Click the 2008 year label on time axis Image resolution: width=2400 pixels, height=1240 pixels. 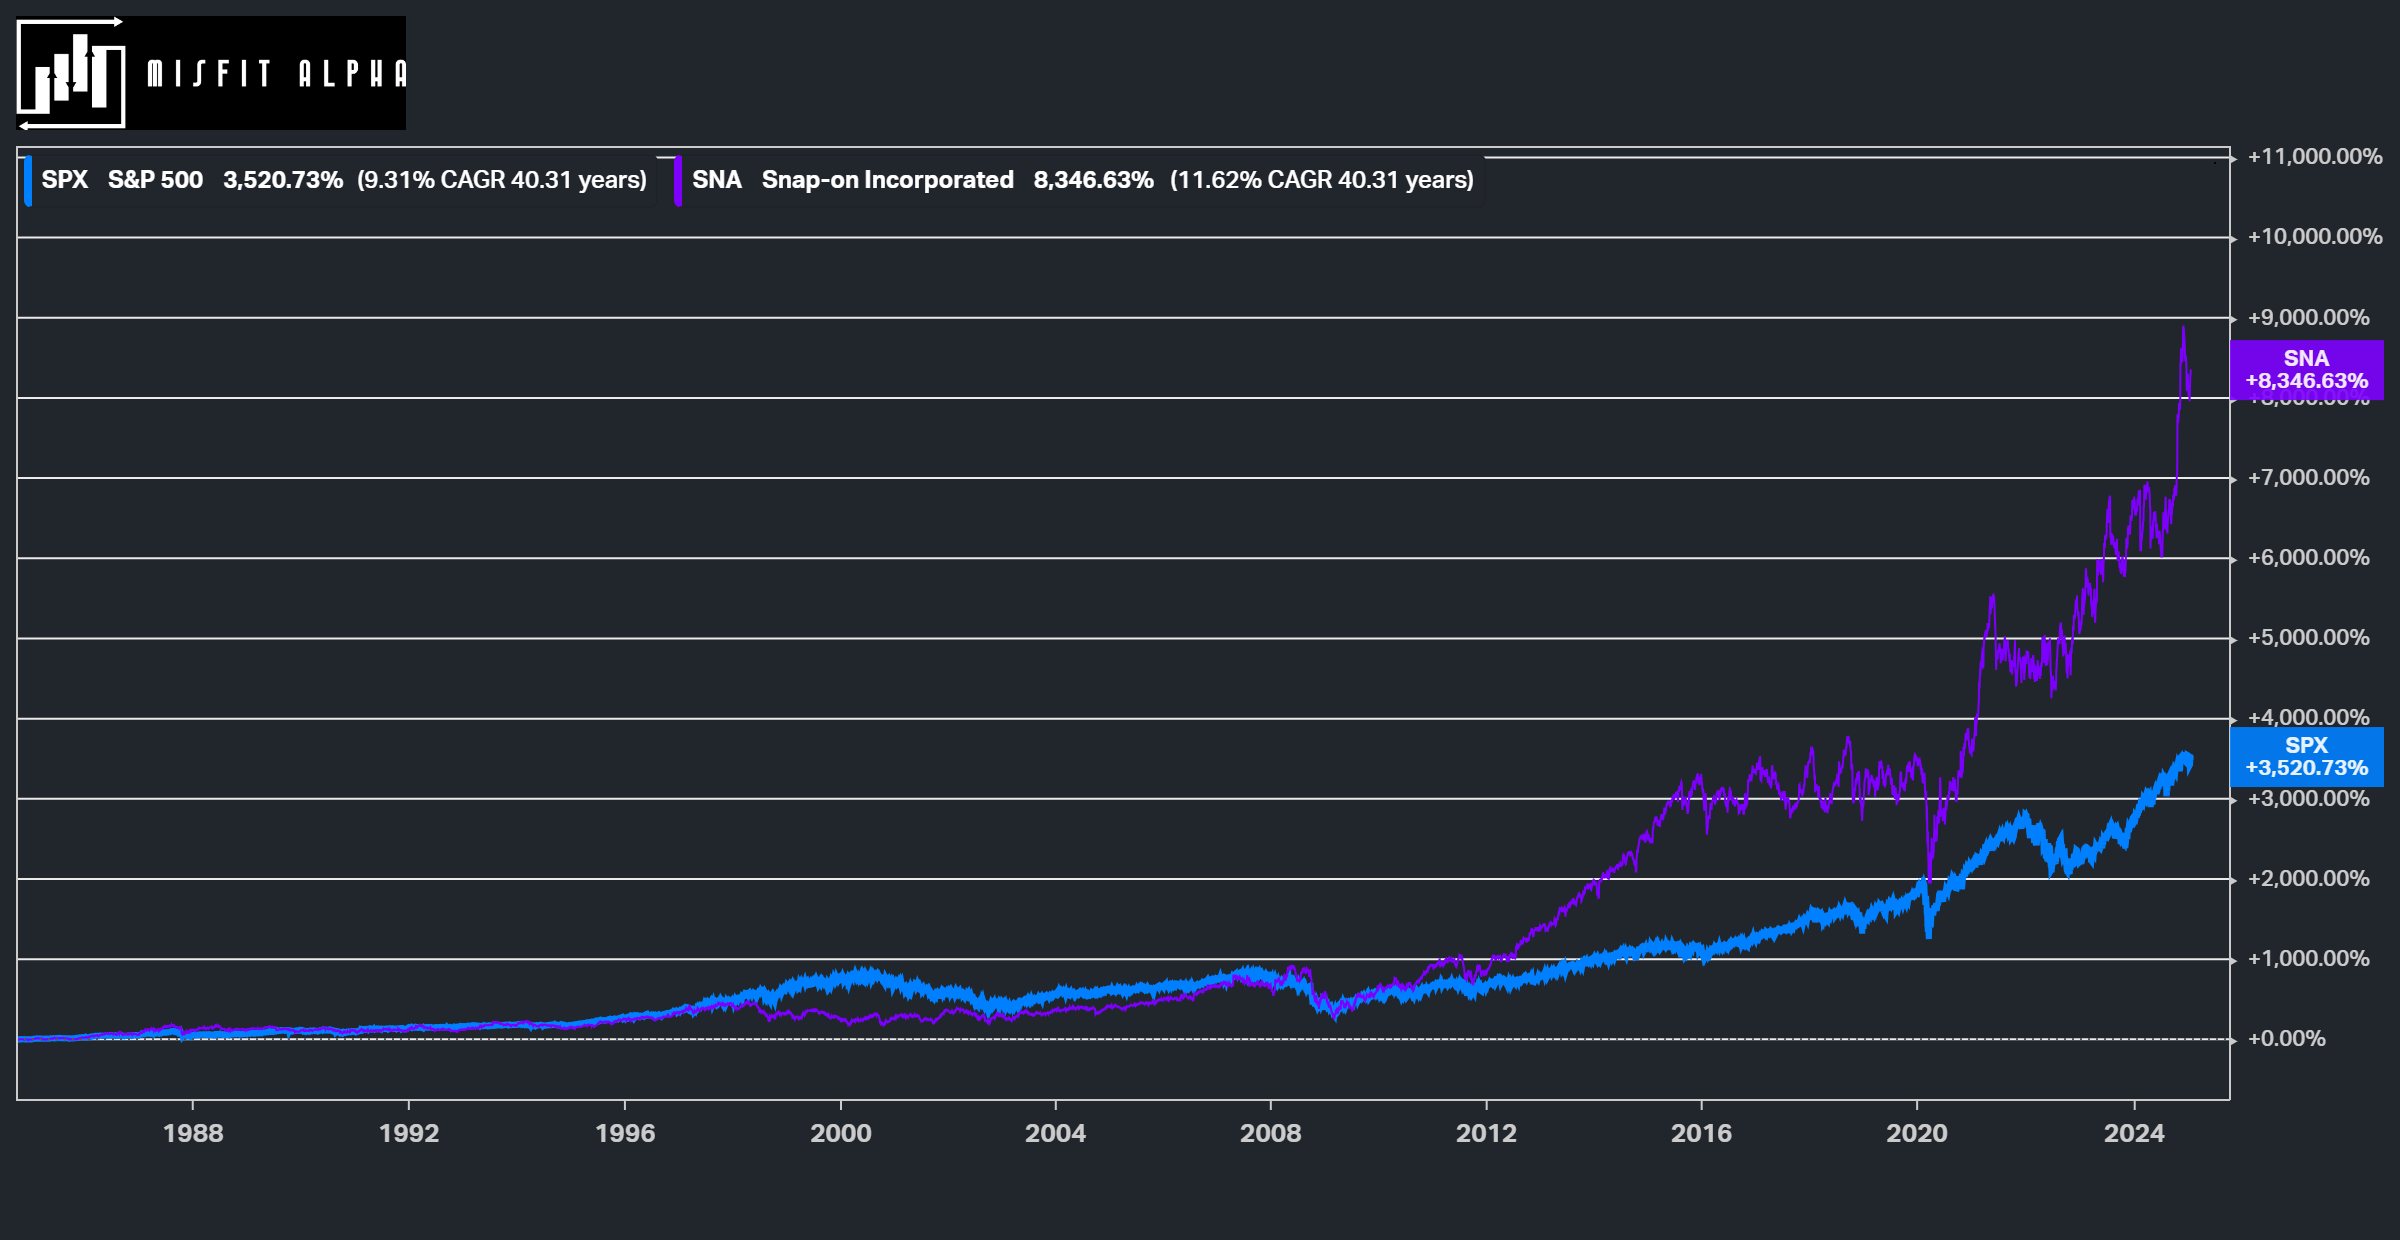point(1271,1134)
